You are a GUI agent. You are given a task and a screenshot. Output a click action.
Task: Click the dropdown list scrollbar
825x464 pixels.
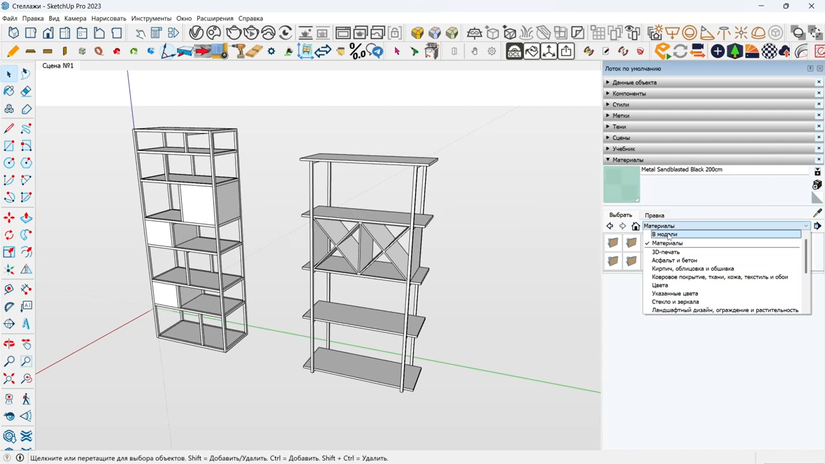[806, 256]
